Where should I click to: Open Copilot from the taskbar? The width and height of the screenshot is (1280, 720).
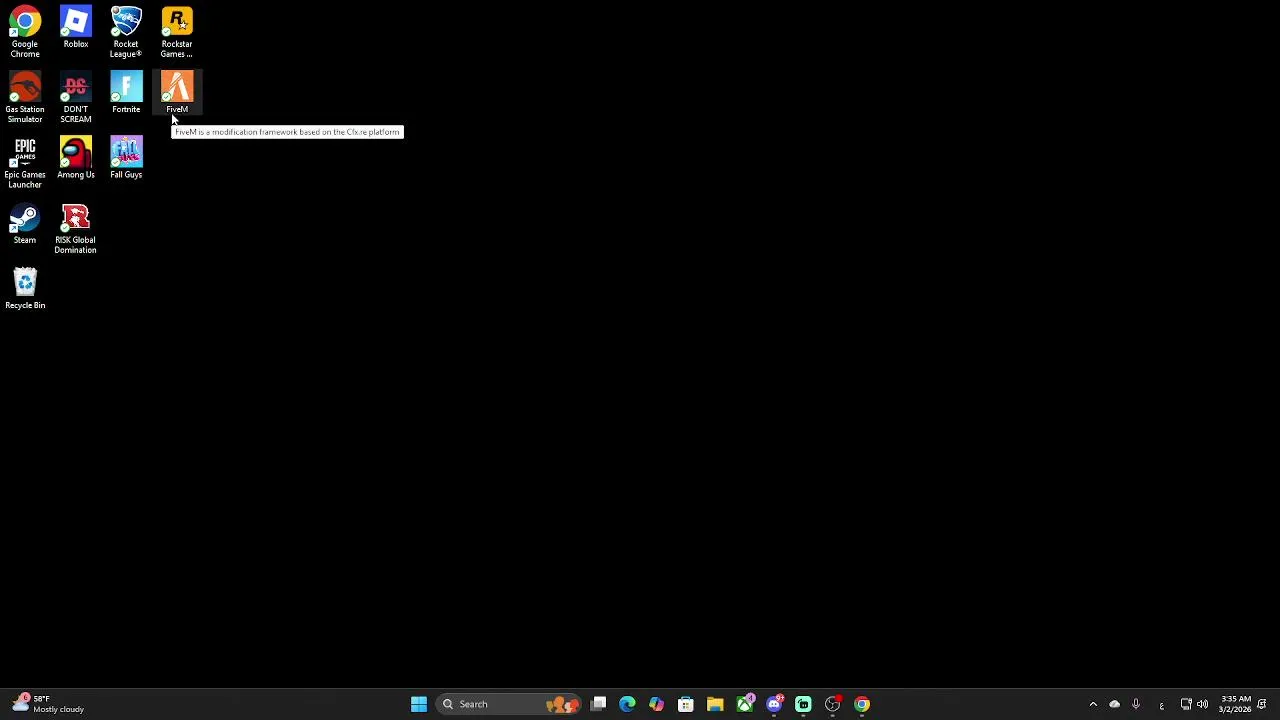point(656,704)
